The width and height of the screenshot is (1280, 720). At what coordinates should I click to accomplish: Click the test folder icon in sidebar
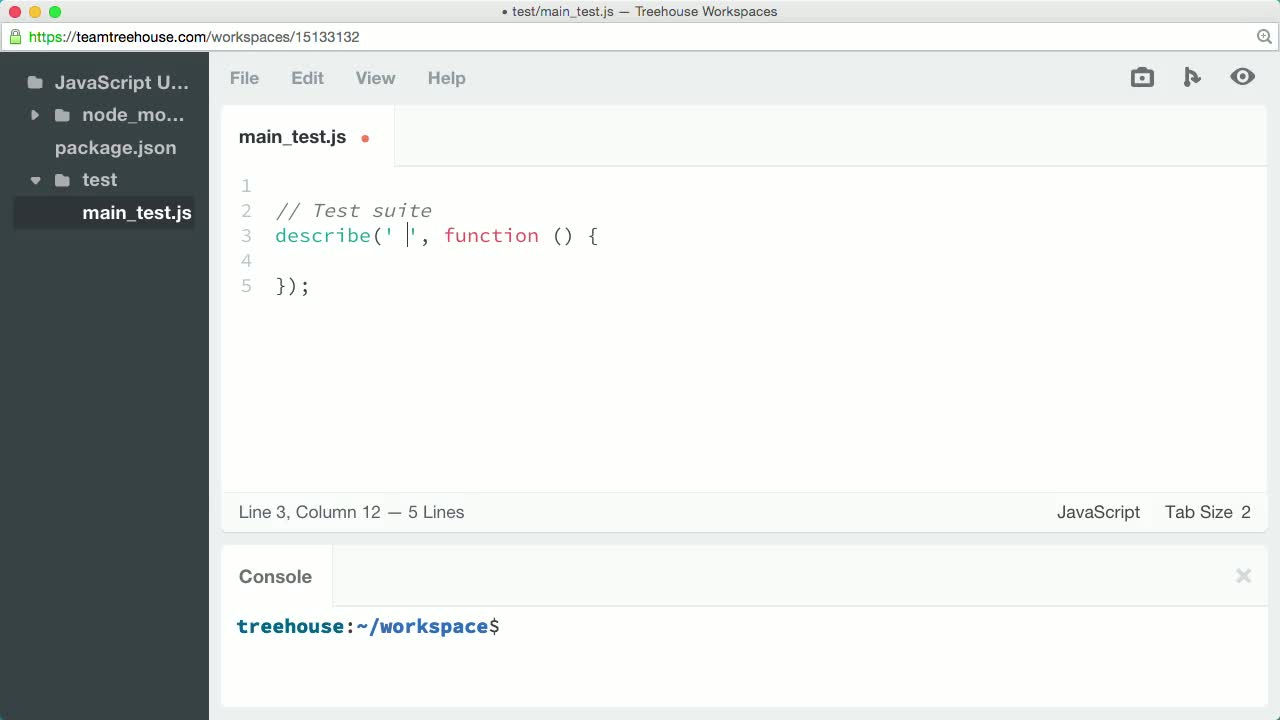pos(62,180)
